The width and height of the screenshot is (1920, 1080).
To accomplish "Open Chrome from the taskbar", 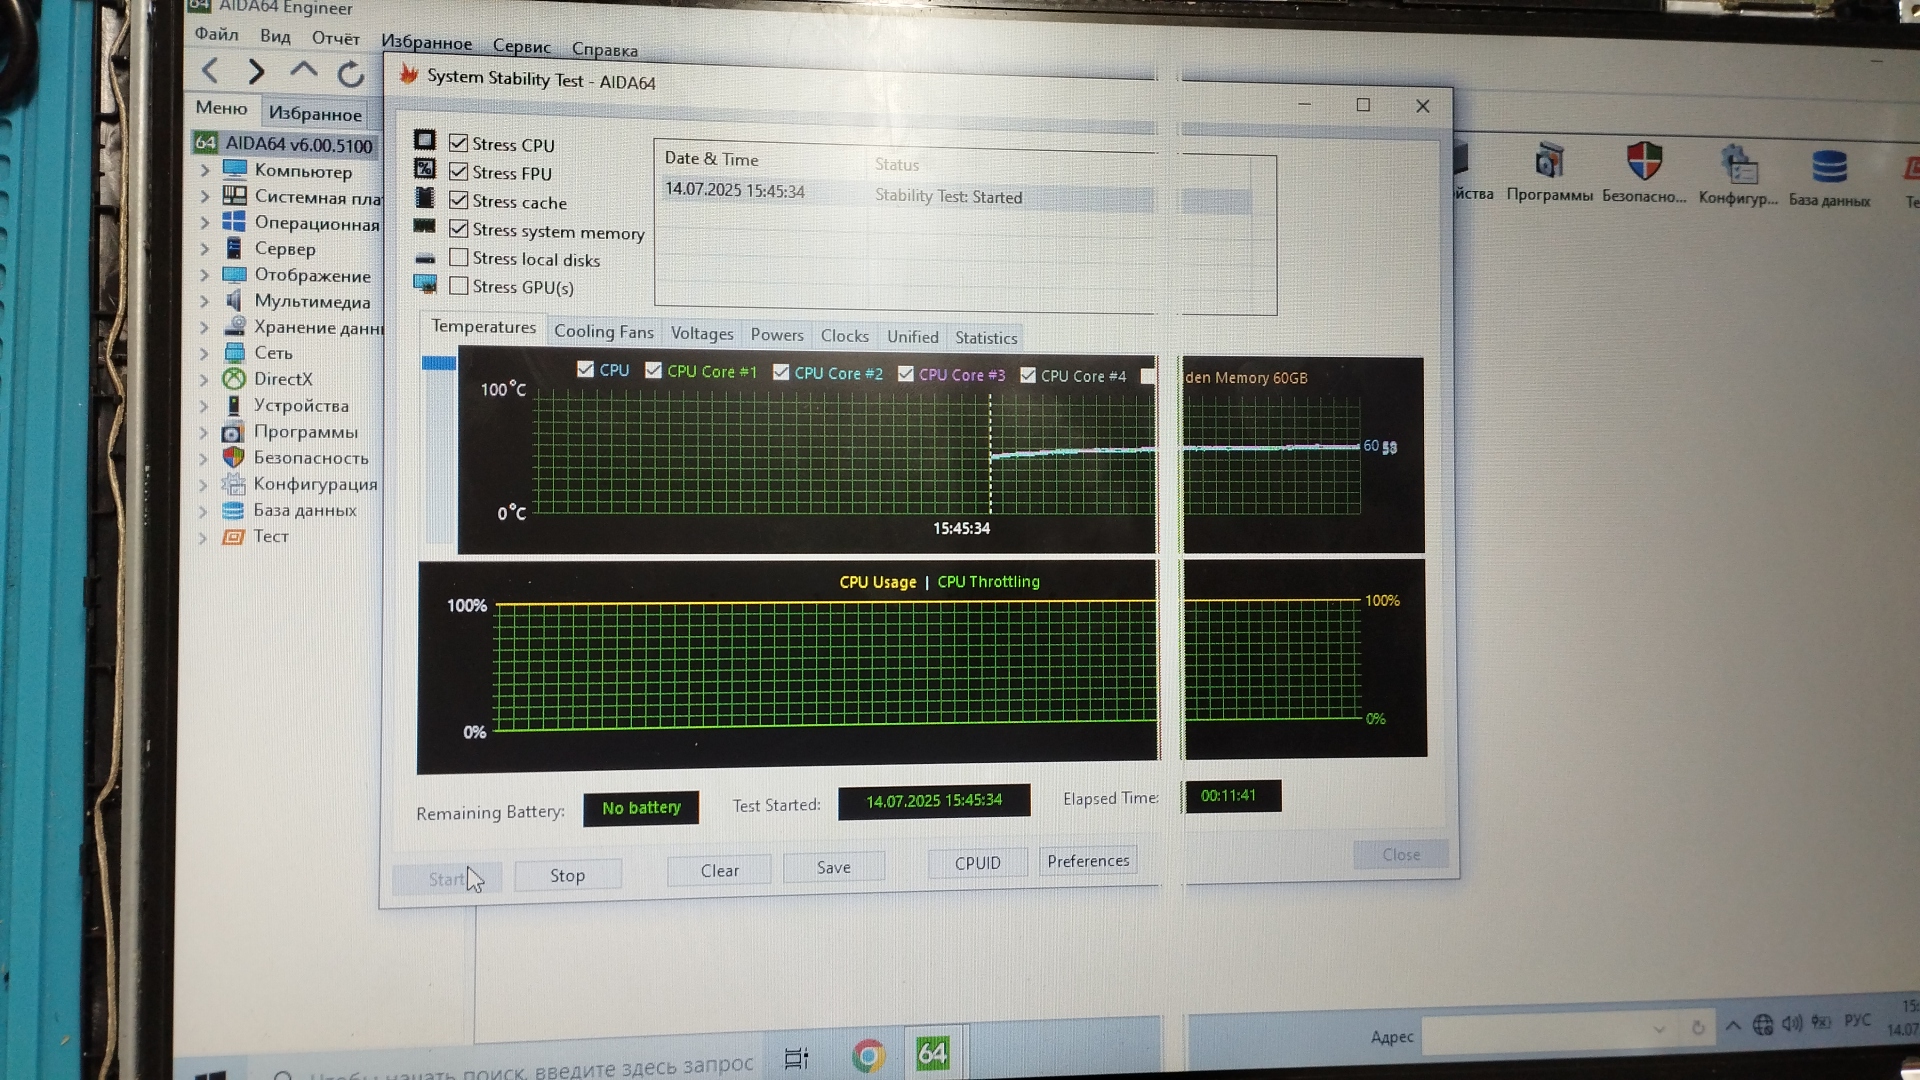I will (x=868, y=1055).
